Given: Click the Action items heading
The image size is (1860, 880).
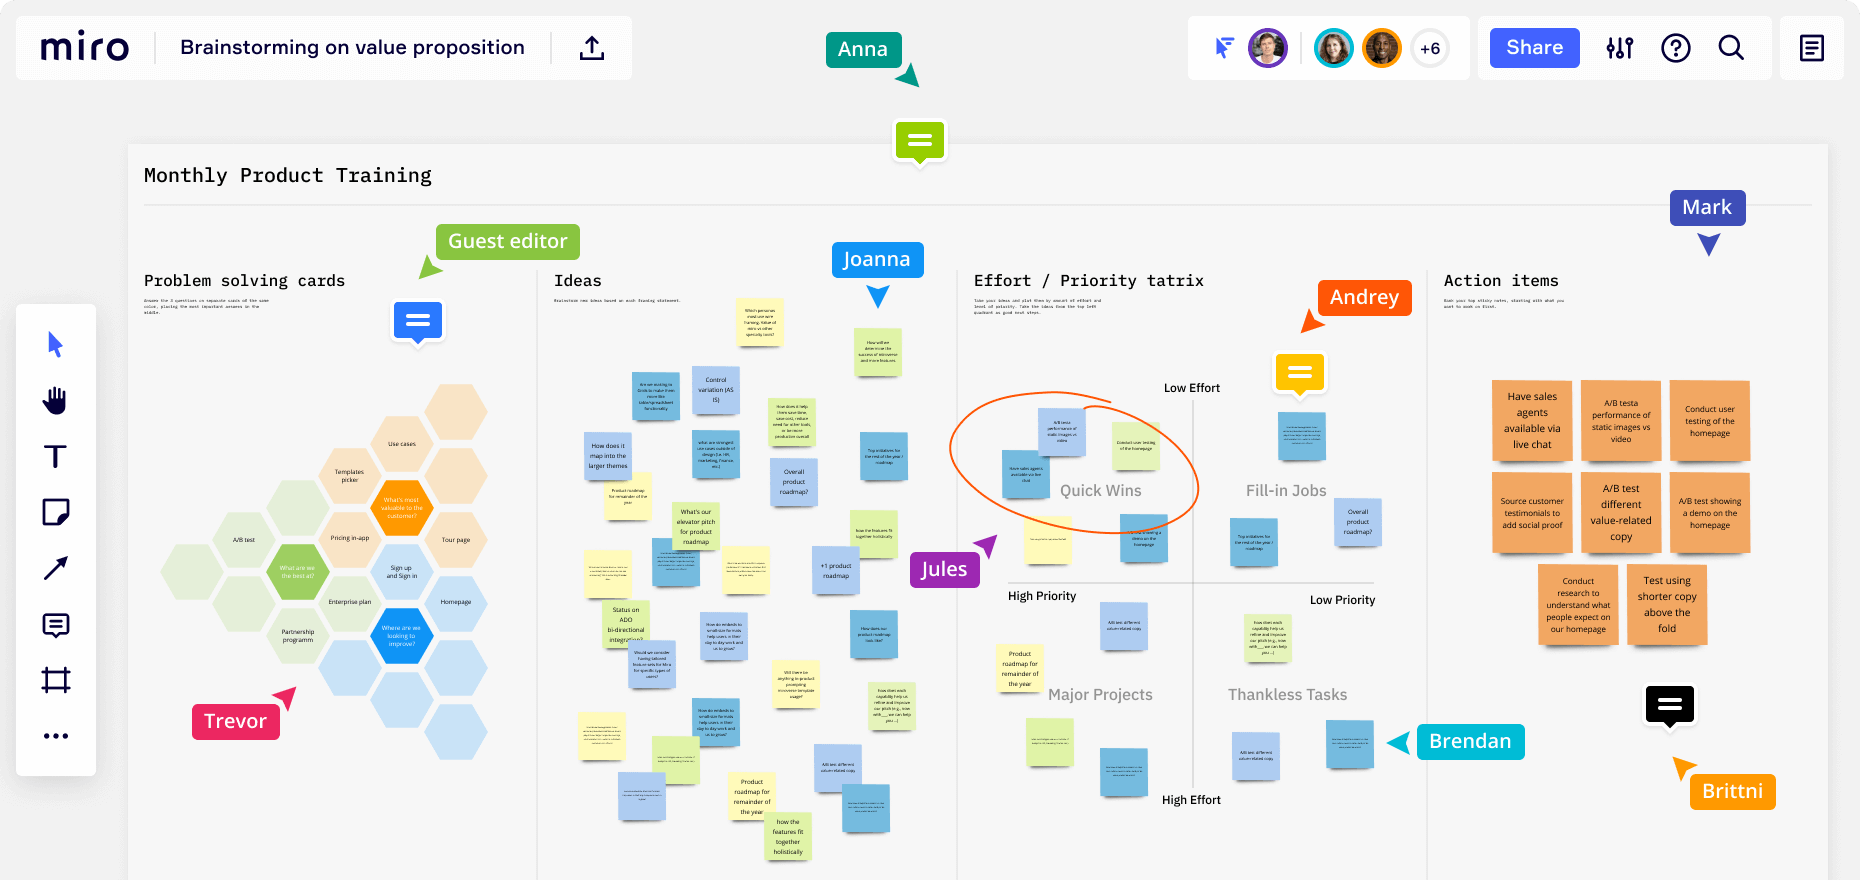Looking at the screenshot, I should pyautogui.click(x=1501, y=281).
